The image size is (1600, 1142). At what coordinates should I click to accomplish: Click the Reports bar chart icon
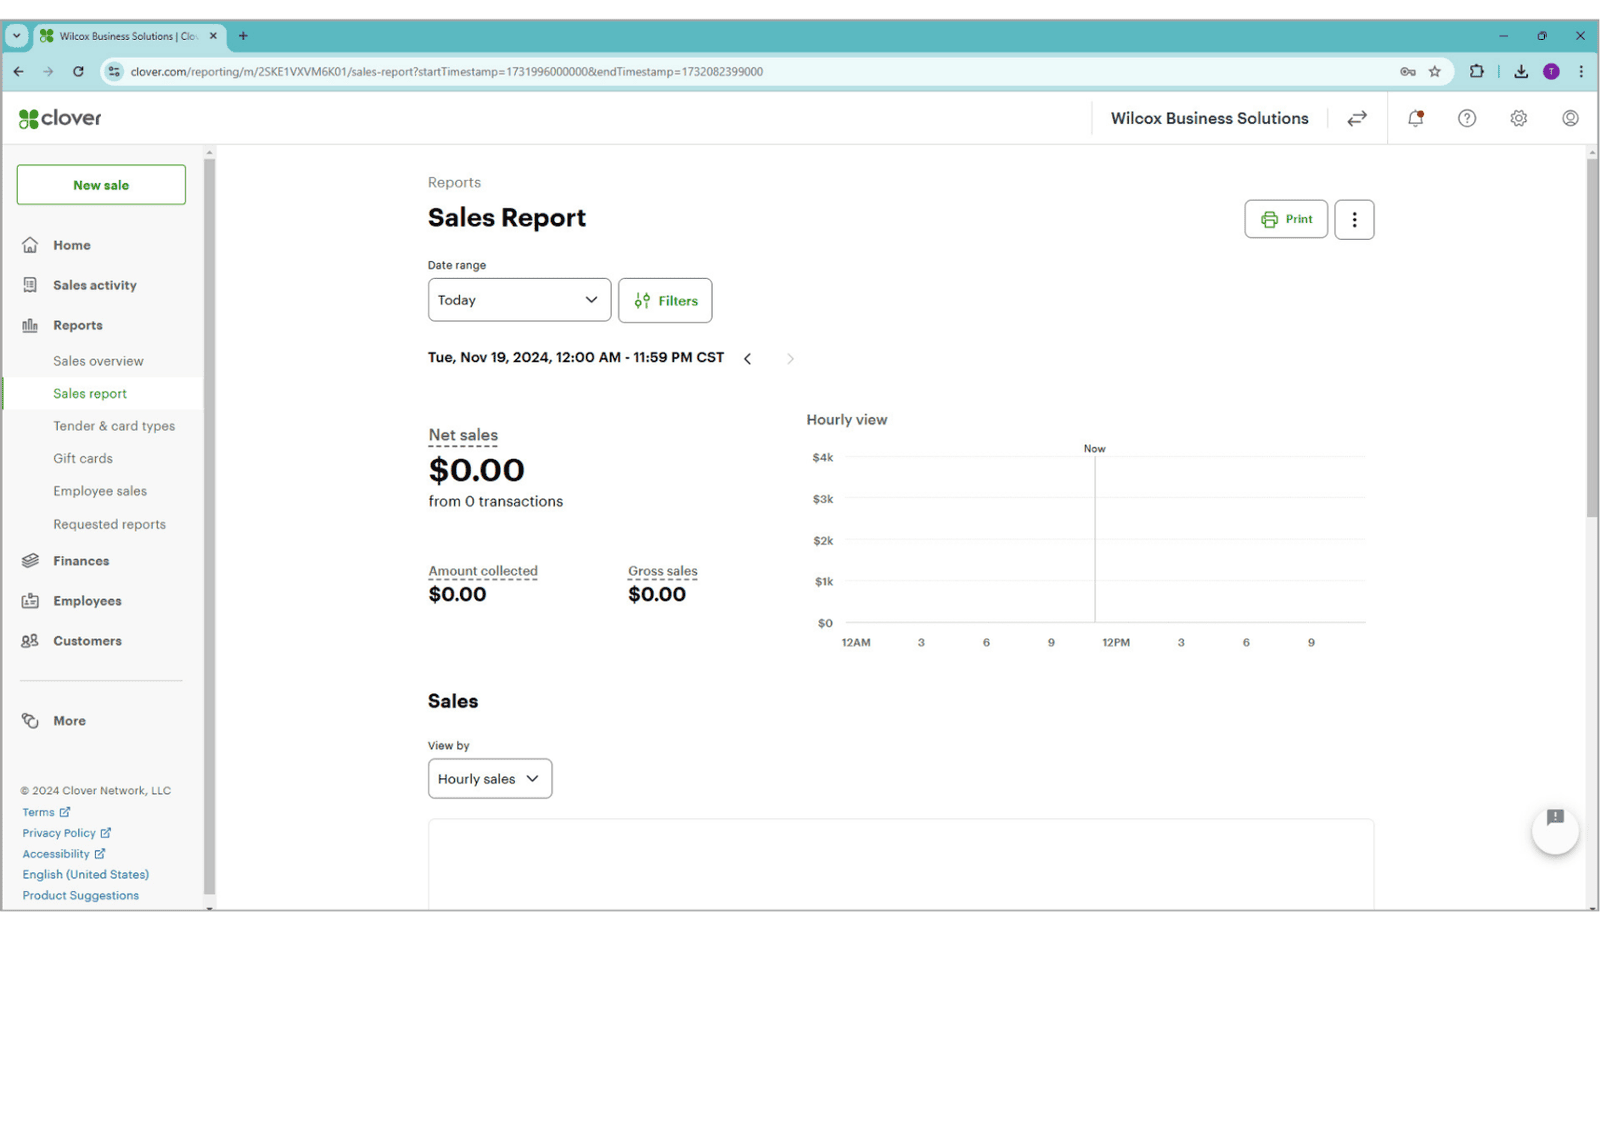point(30,325)
